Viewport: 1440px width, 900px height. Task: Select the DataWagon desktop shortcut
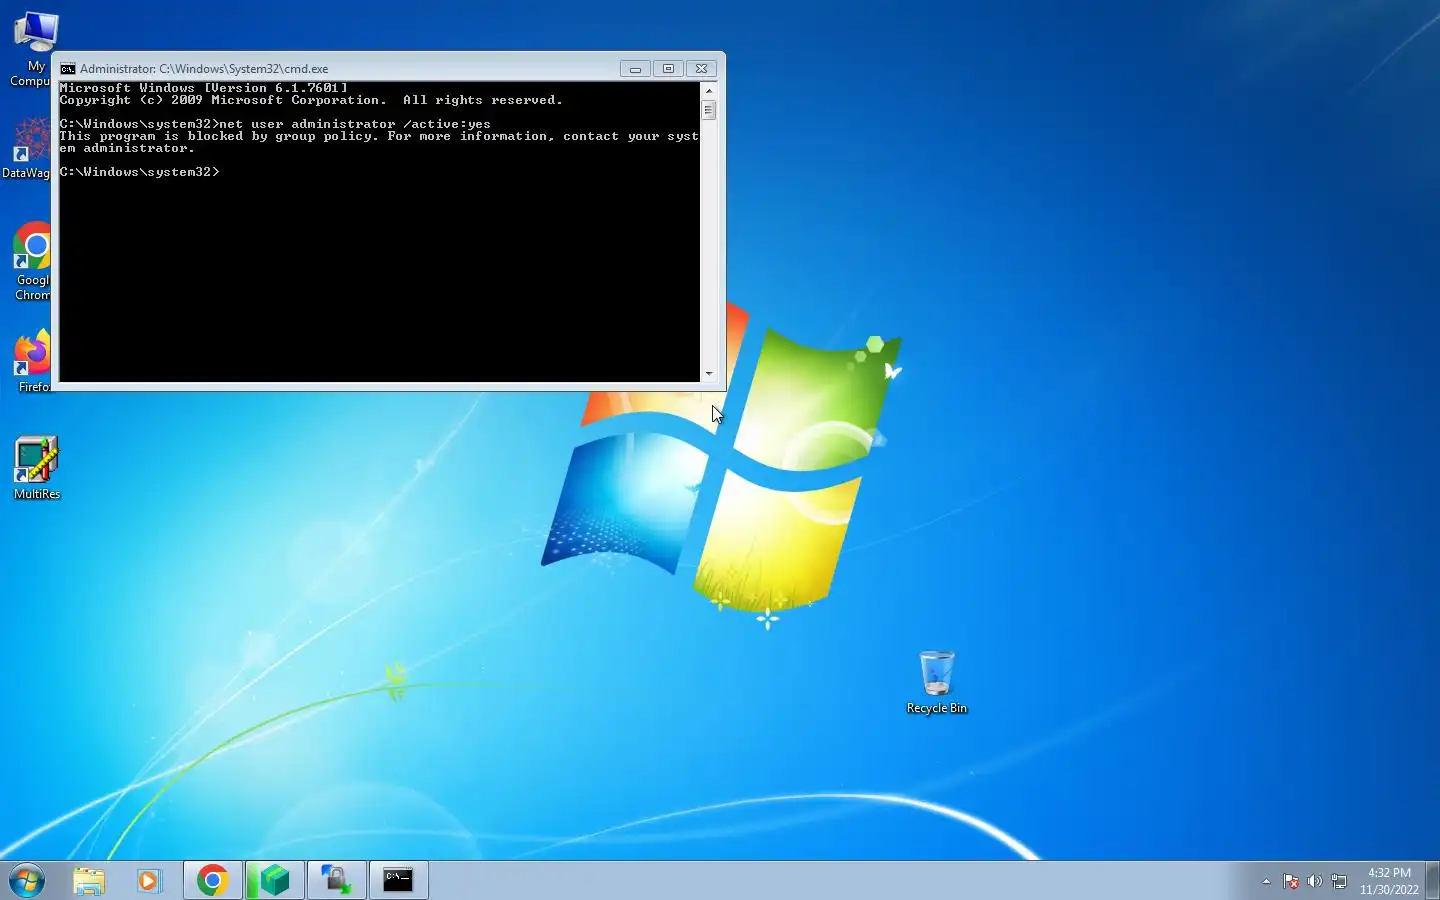click(27, 148)
